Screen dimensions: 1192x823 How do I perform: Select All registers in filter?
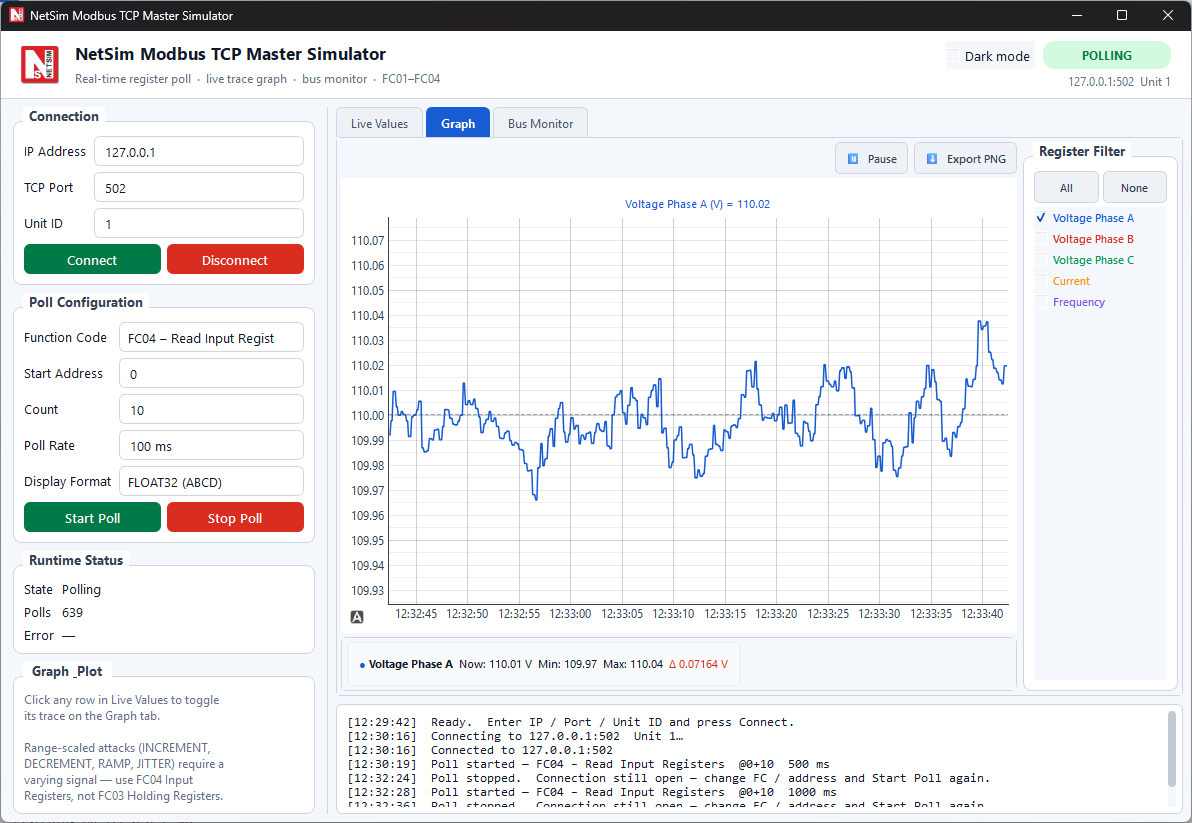coord(1066,188)
